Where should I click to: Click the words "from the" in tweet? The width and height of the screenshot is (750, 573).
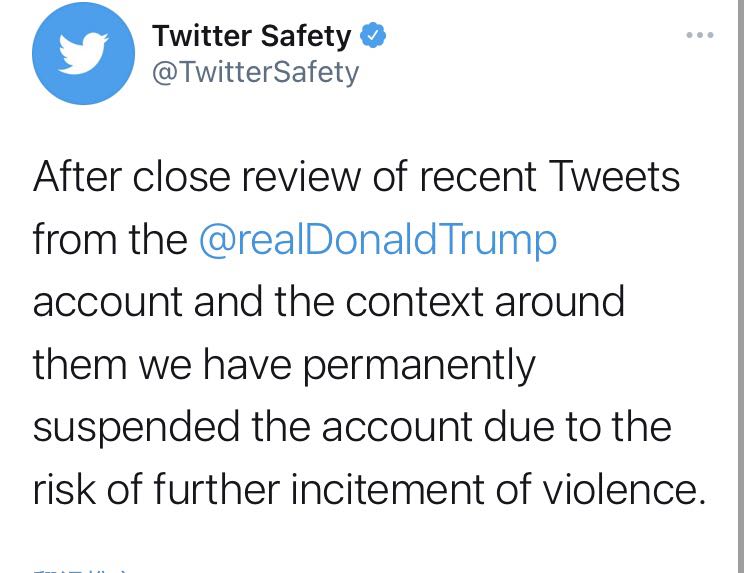click(110, 241)
